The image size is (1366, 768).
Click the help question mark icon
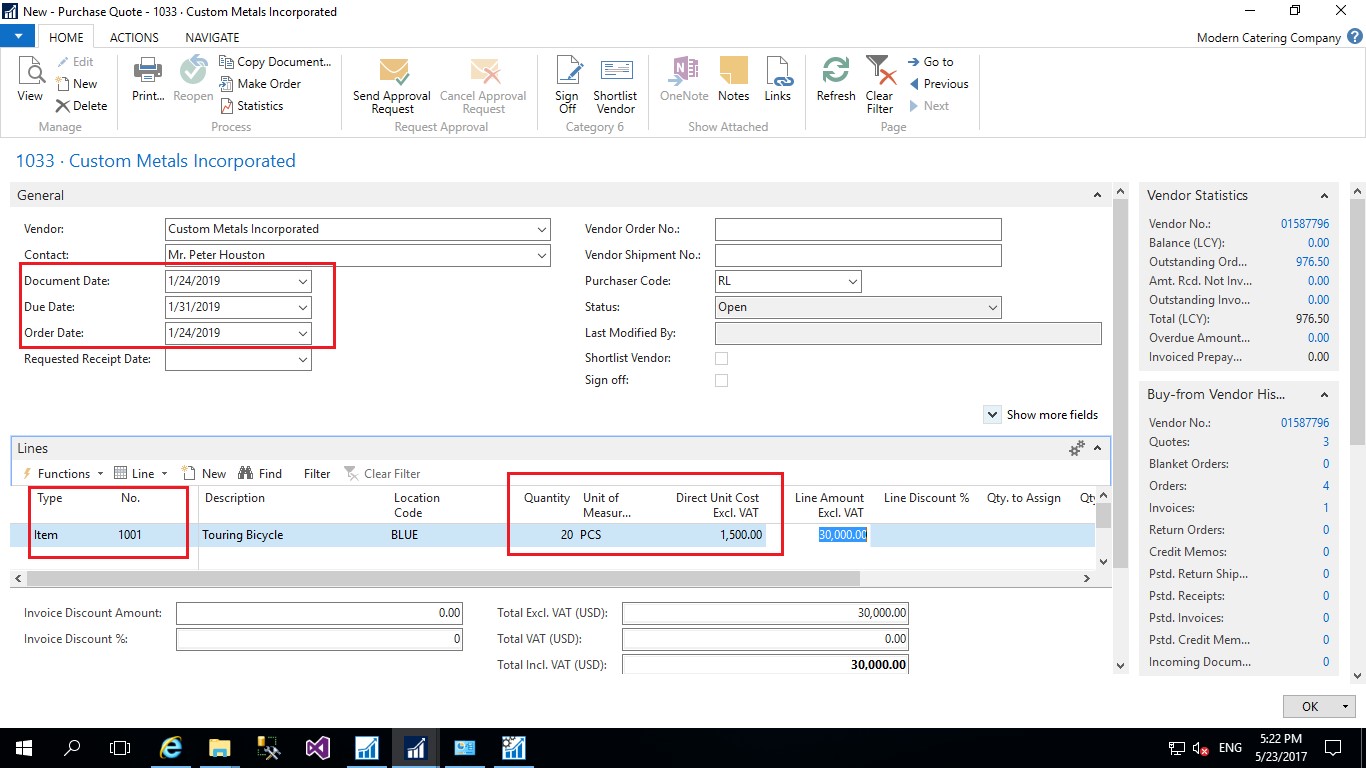pos(1354,37)
